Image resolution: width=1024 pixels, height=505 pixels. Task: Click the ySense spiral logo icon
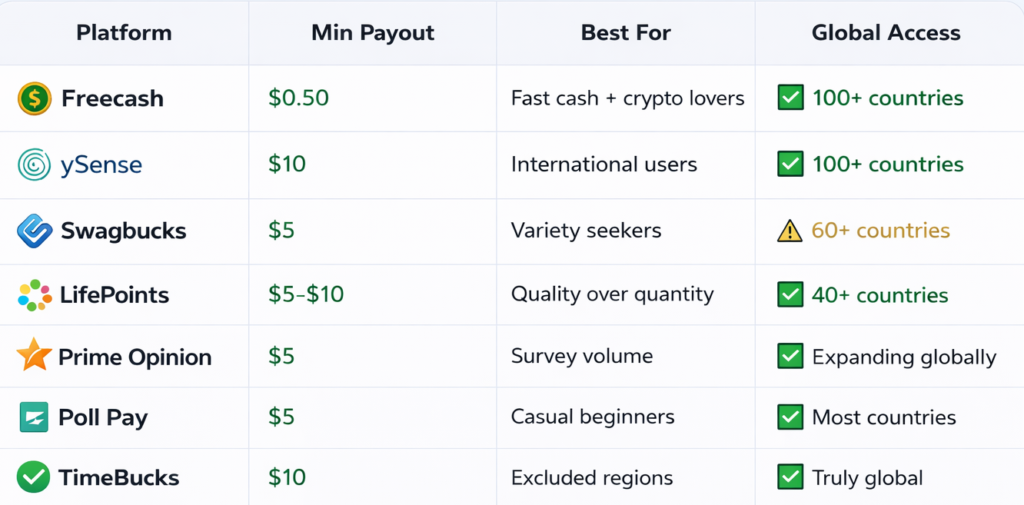tap(34, 164)
